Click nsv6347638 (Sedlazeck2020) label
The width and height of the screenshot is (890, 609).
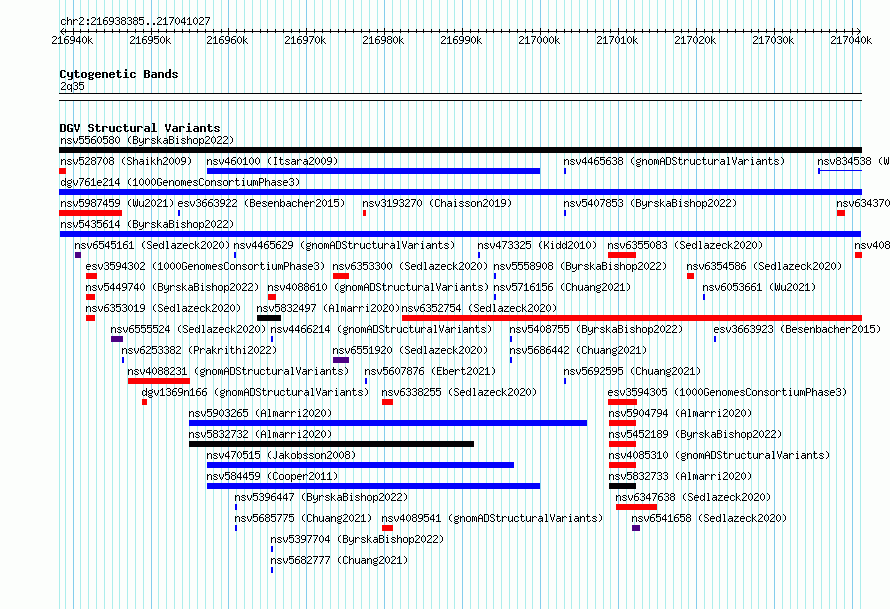[693, 497]
